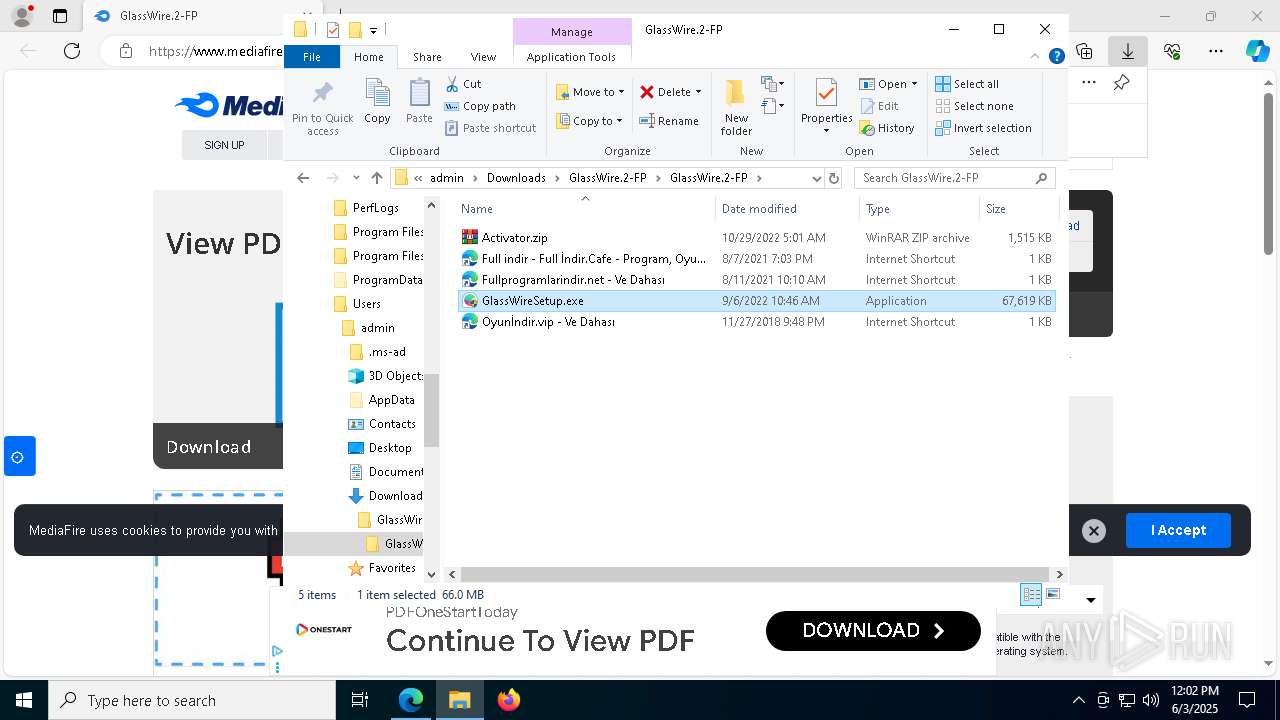Sort by Date modified column
This screenshot has width=1280, height=720.
(x=787, y=209)
